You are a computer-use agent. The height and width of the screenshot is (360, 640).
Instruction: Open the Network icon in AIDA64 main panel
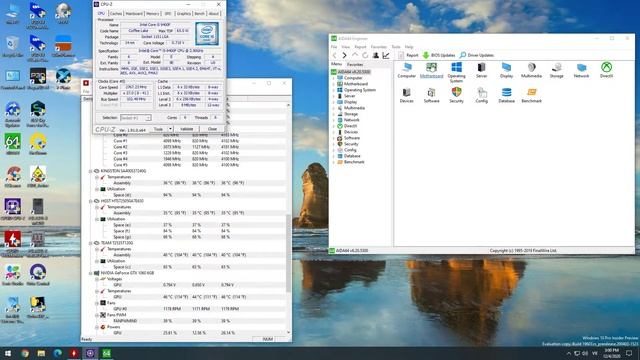(x=581, y=70)
